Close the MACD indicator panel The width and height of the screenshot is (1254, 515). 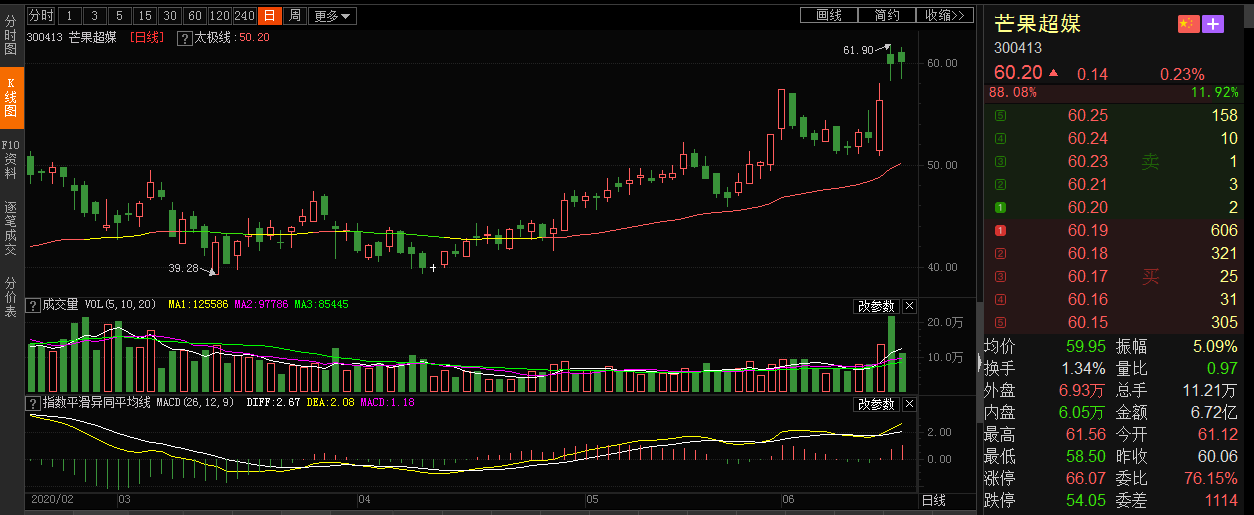pos(909,404)
